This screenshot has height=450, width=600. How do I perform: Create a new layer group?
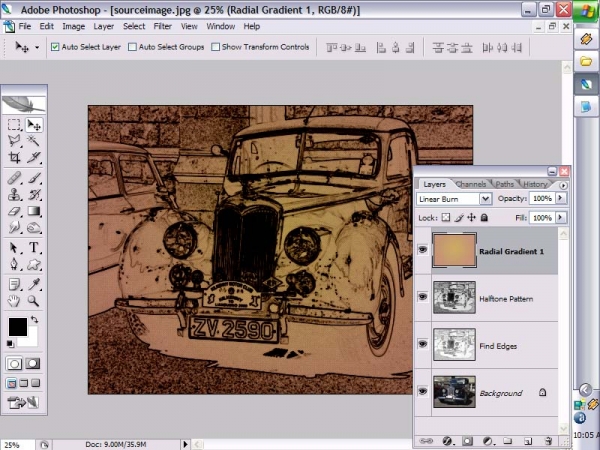coord(507,441)
